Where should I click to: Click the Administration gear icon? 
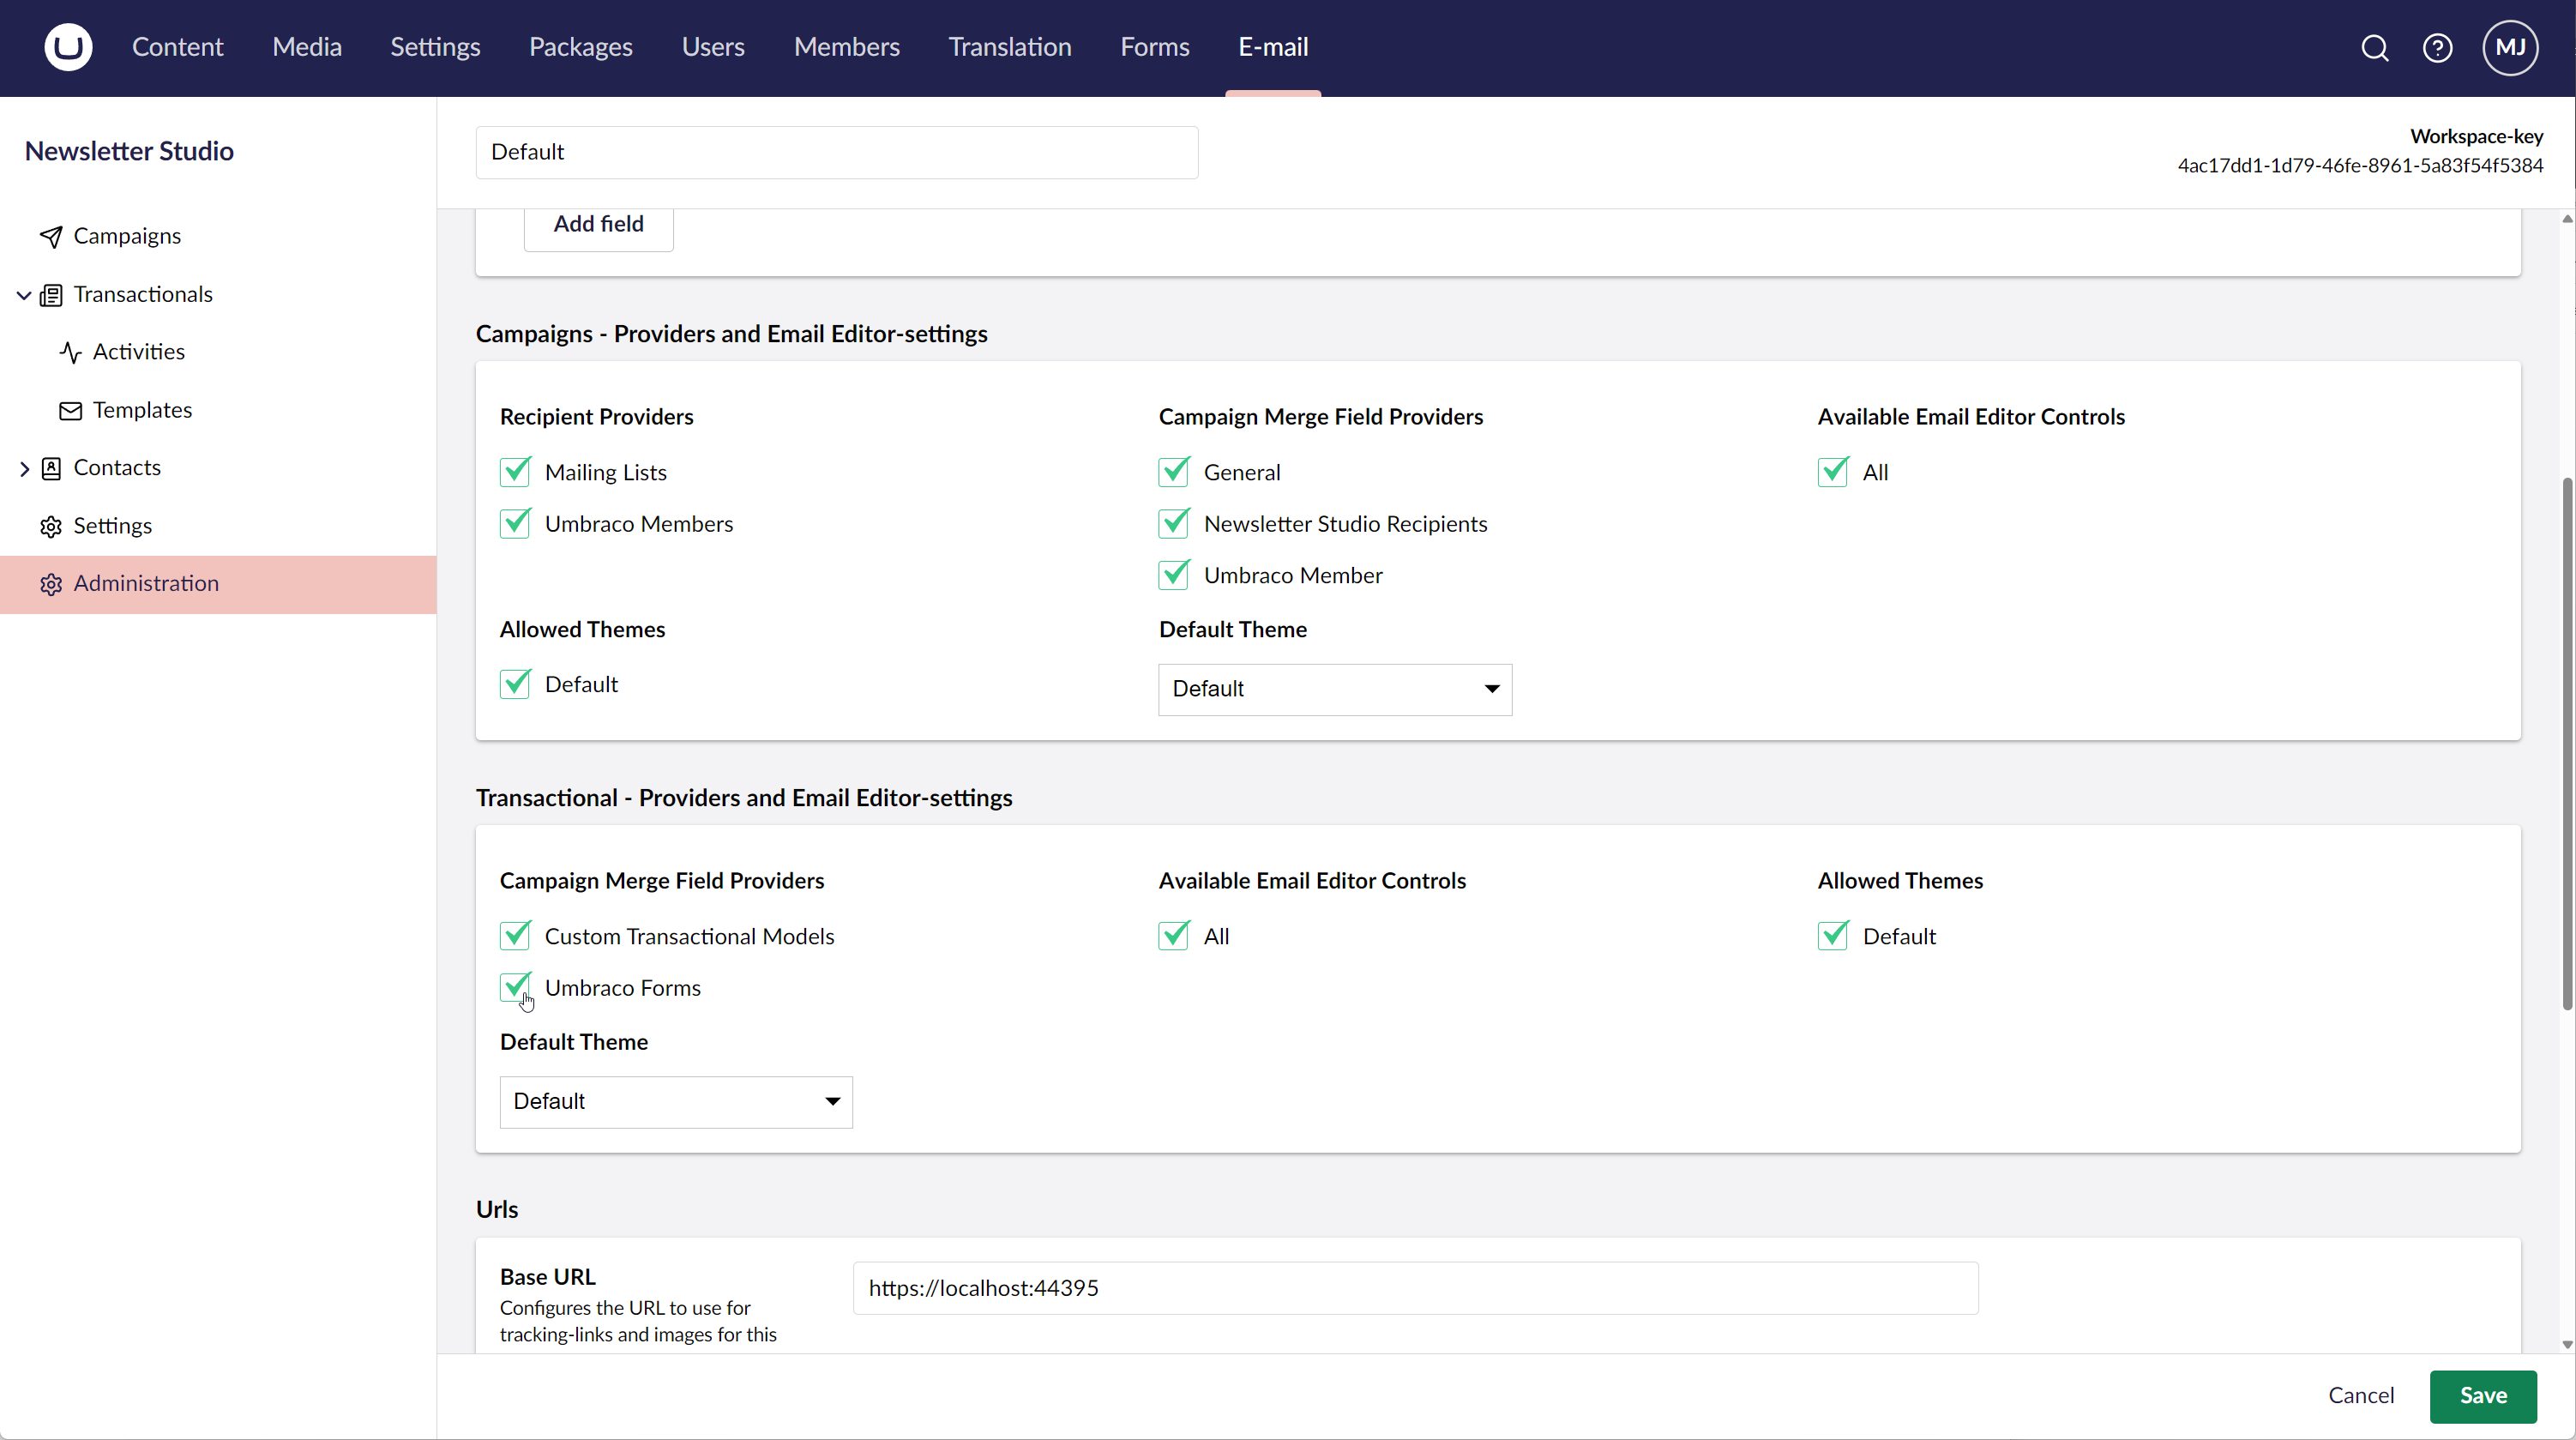[51, 584]
